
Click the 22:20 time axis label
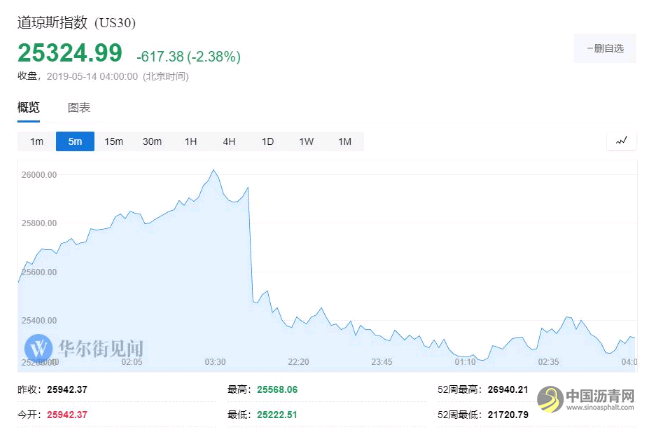[x=299, y=362]
